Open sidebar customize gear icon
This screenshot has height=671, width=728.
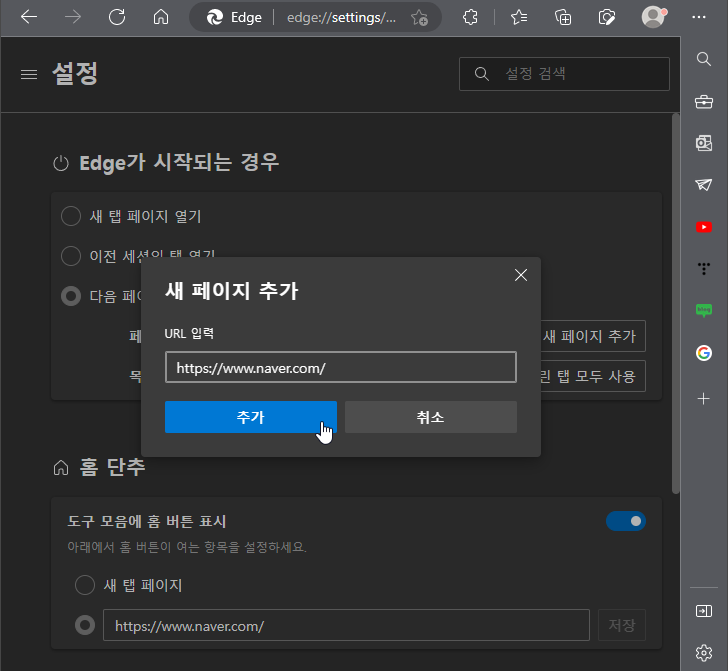[704, 652]
